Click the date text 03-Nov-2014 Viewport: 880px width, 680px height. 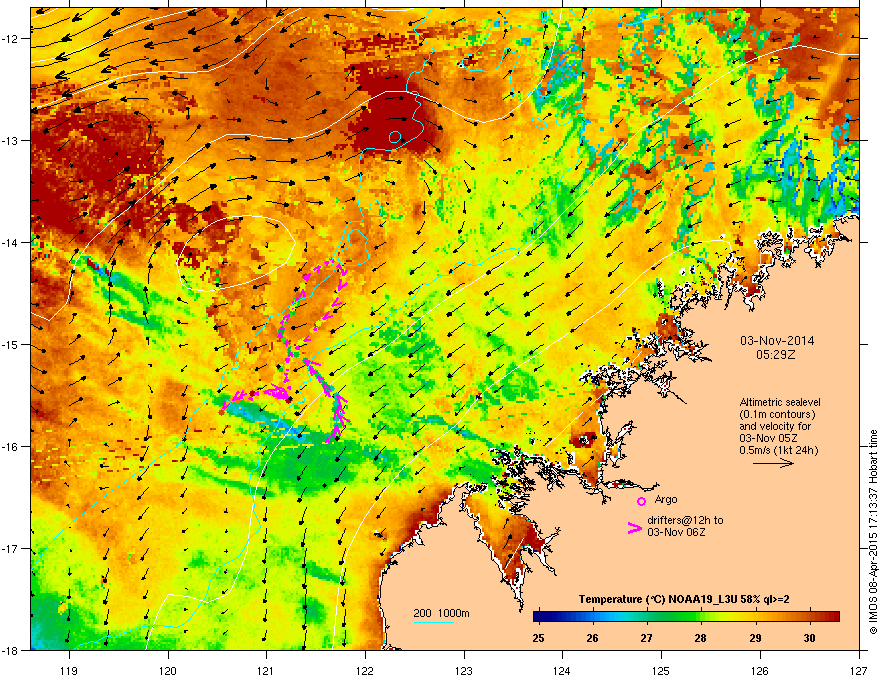click(x=777, y=341)
